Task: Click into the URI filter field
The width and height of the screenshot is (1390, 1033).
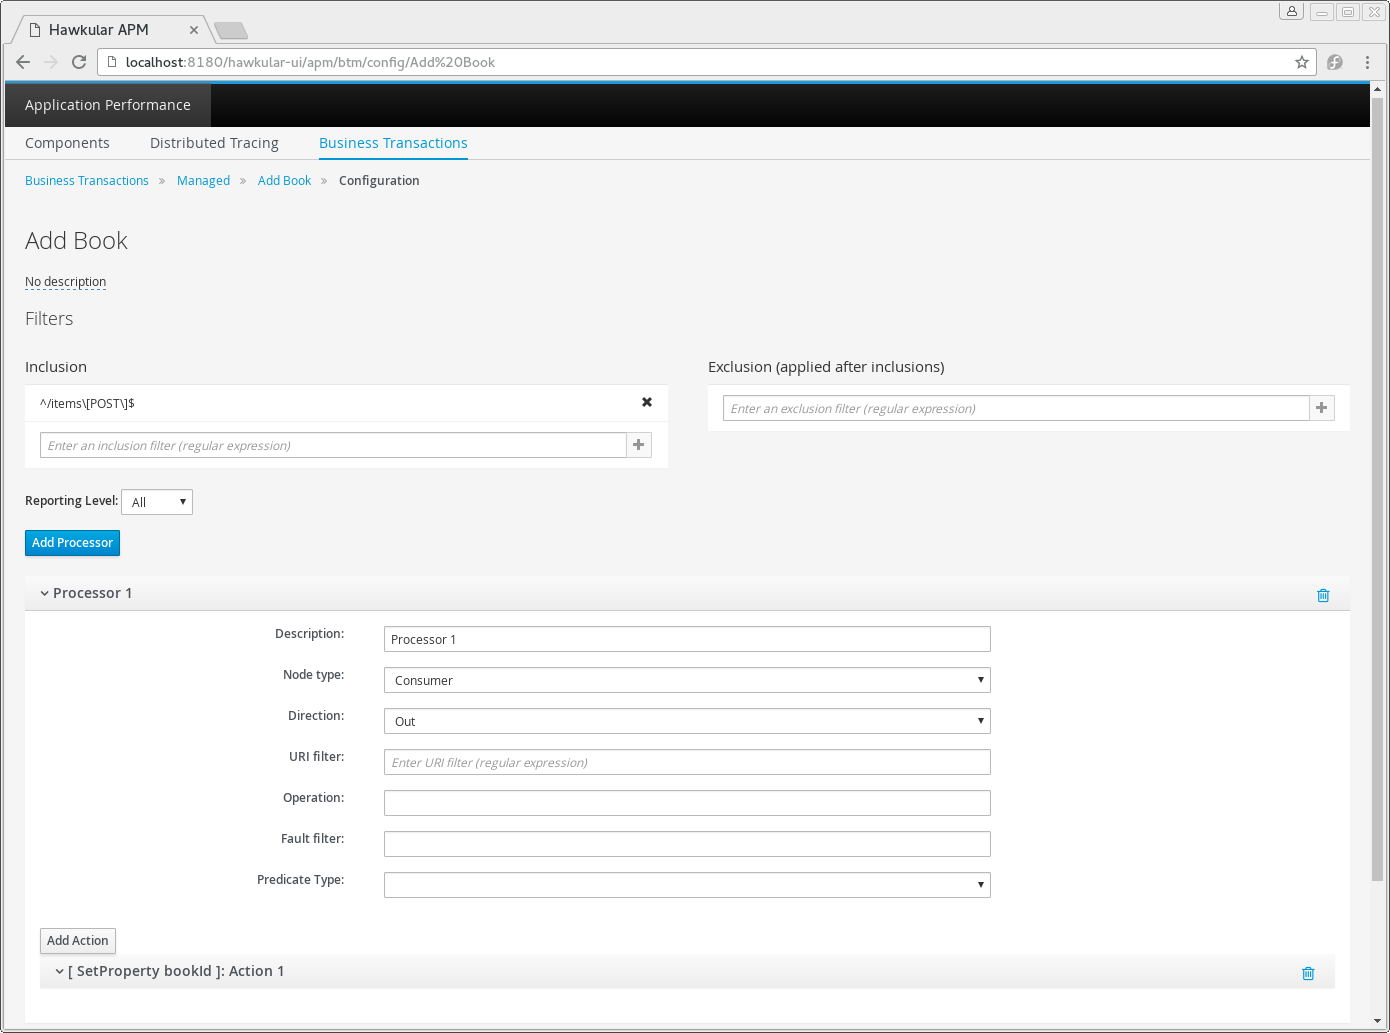Action: [687, 762]
